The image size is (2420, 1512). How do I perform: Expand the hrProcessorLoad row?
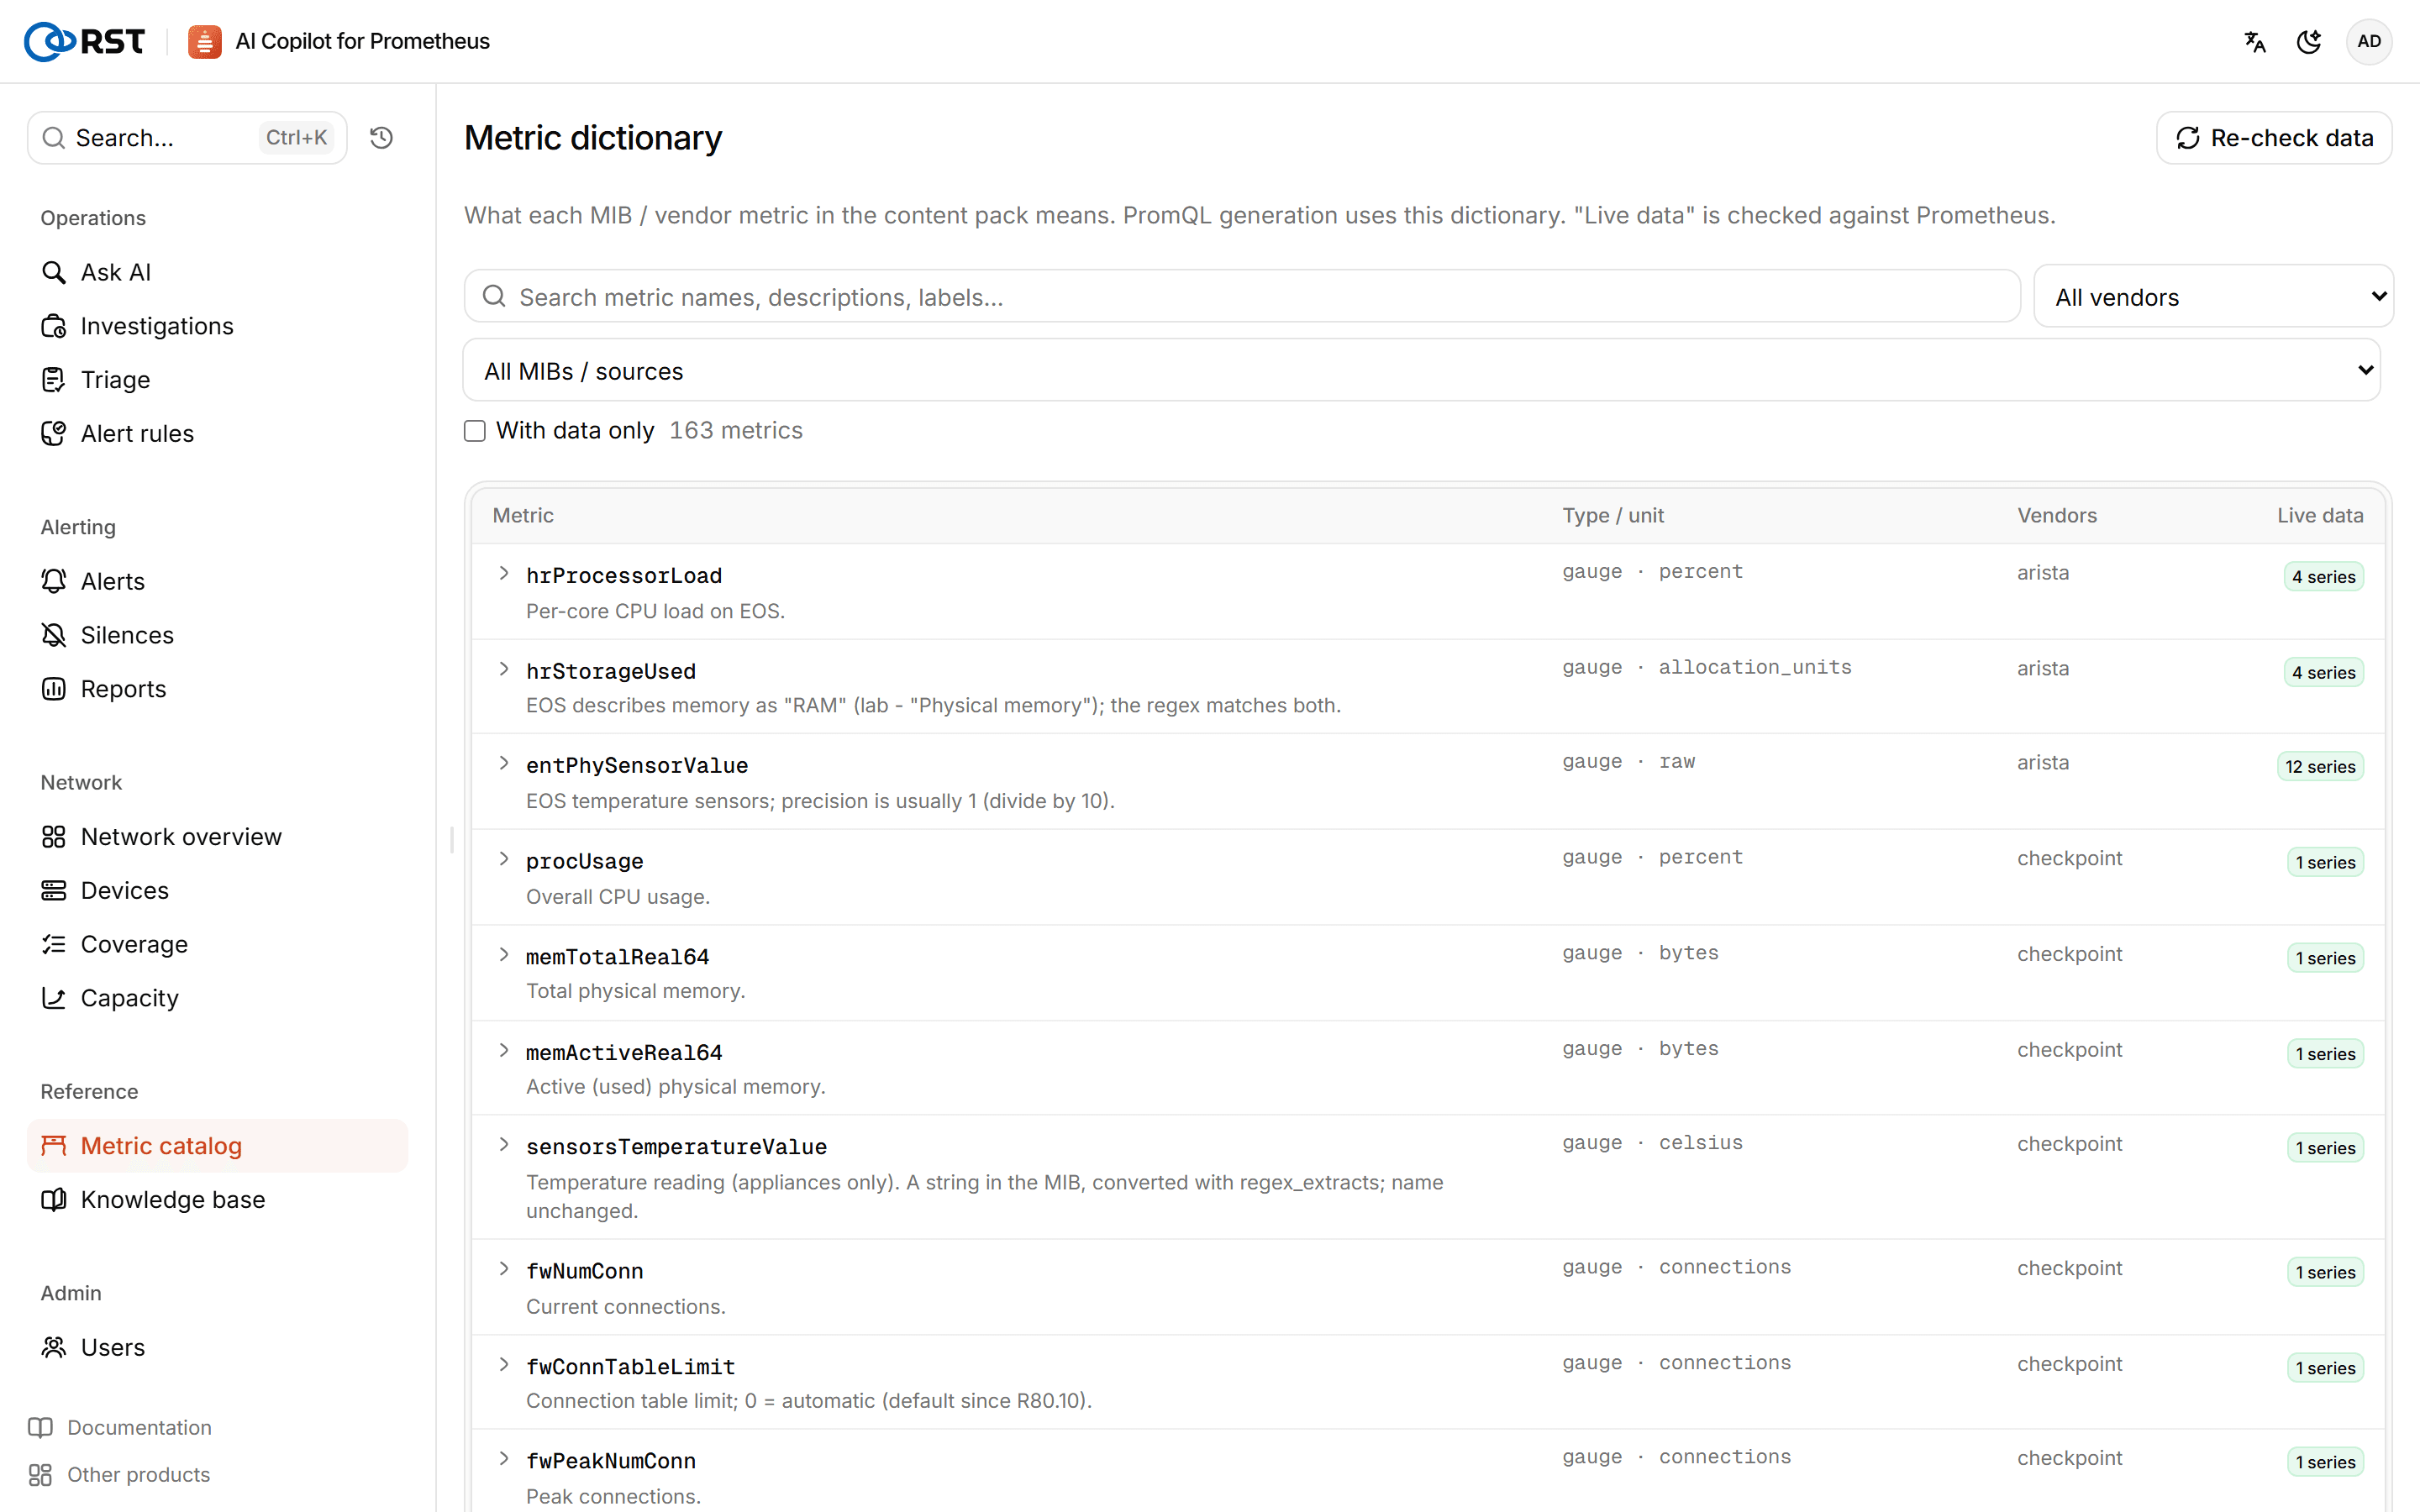504,574
